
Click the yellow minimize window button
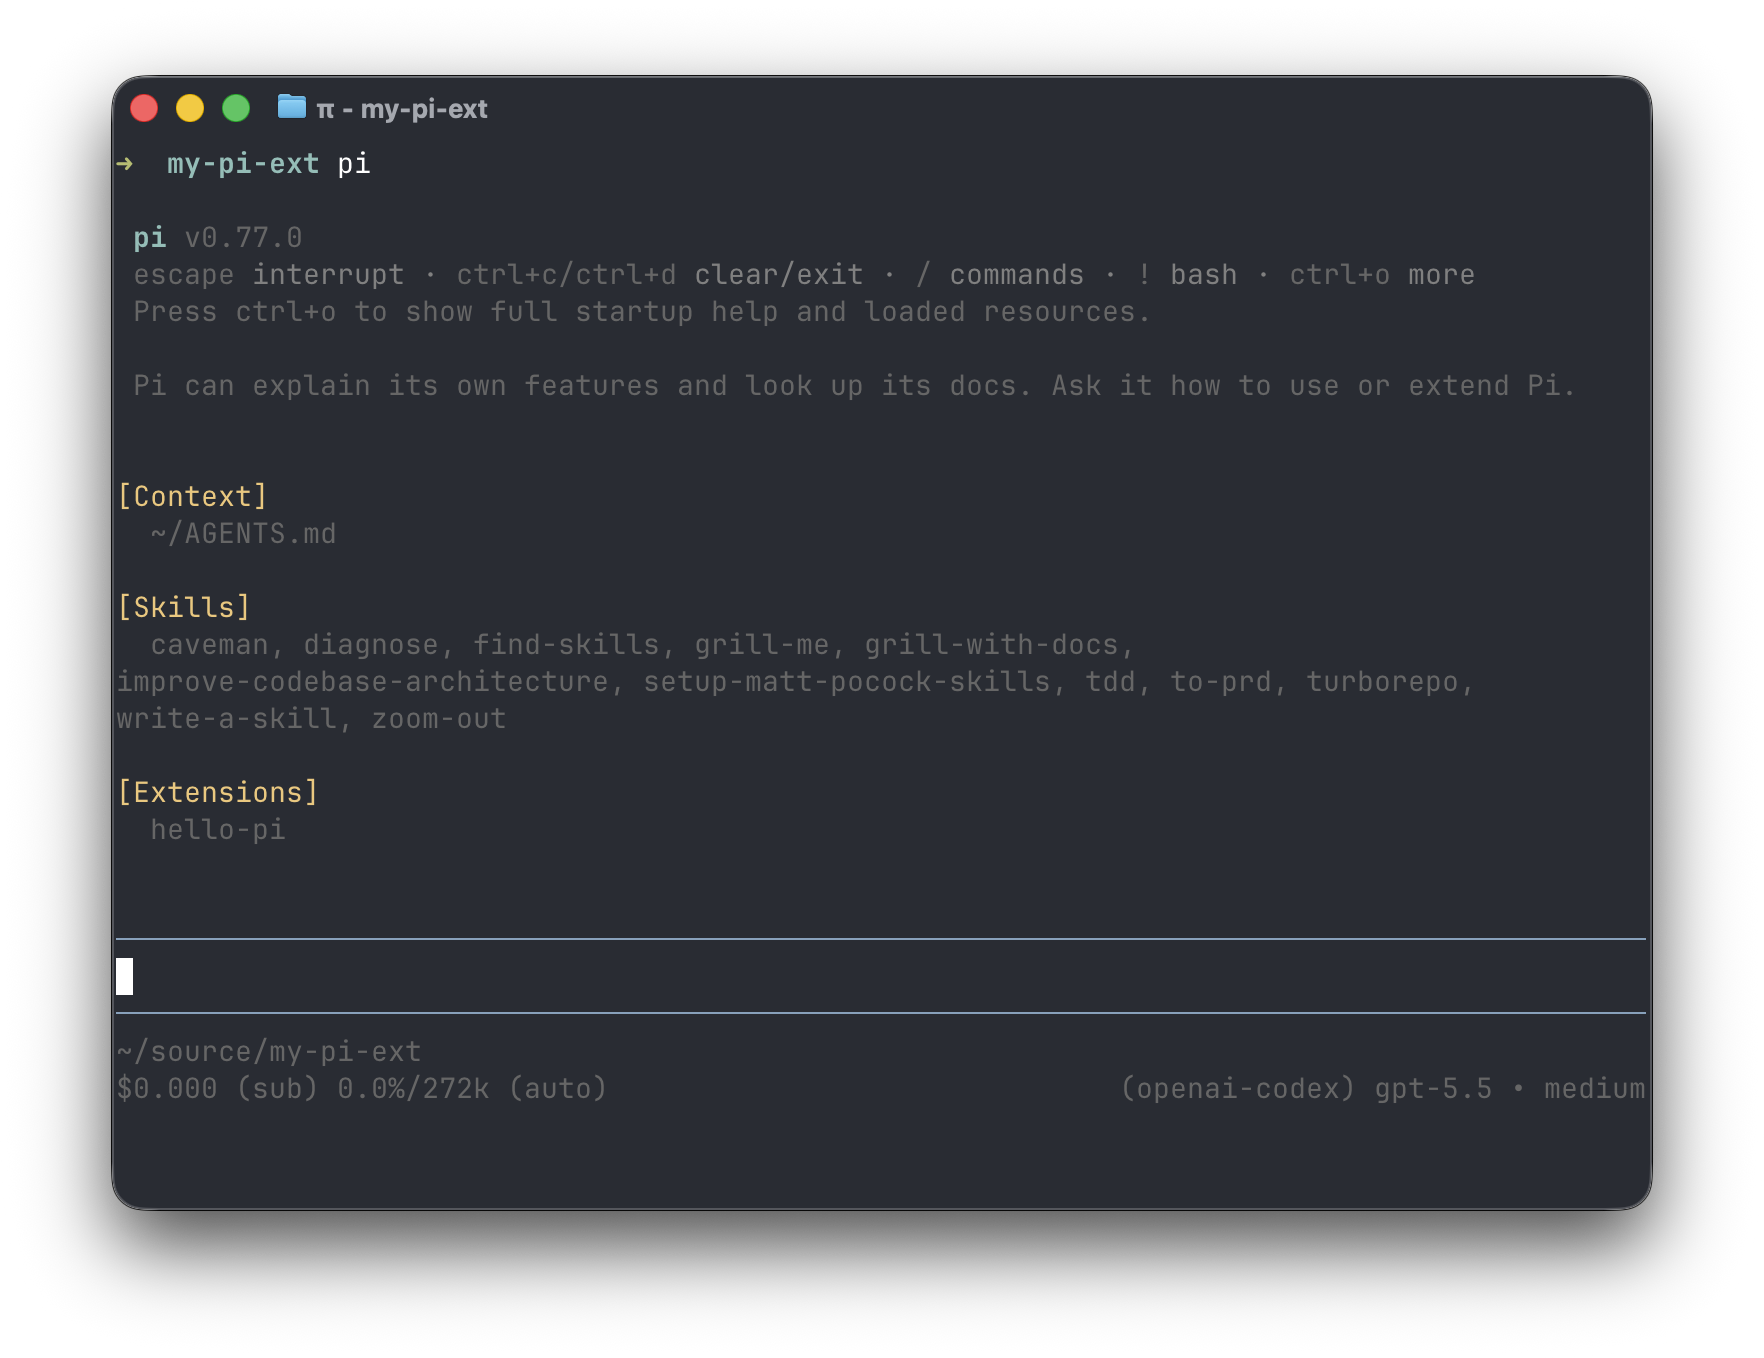(190, 108)
